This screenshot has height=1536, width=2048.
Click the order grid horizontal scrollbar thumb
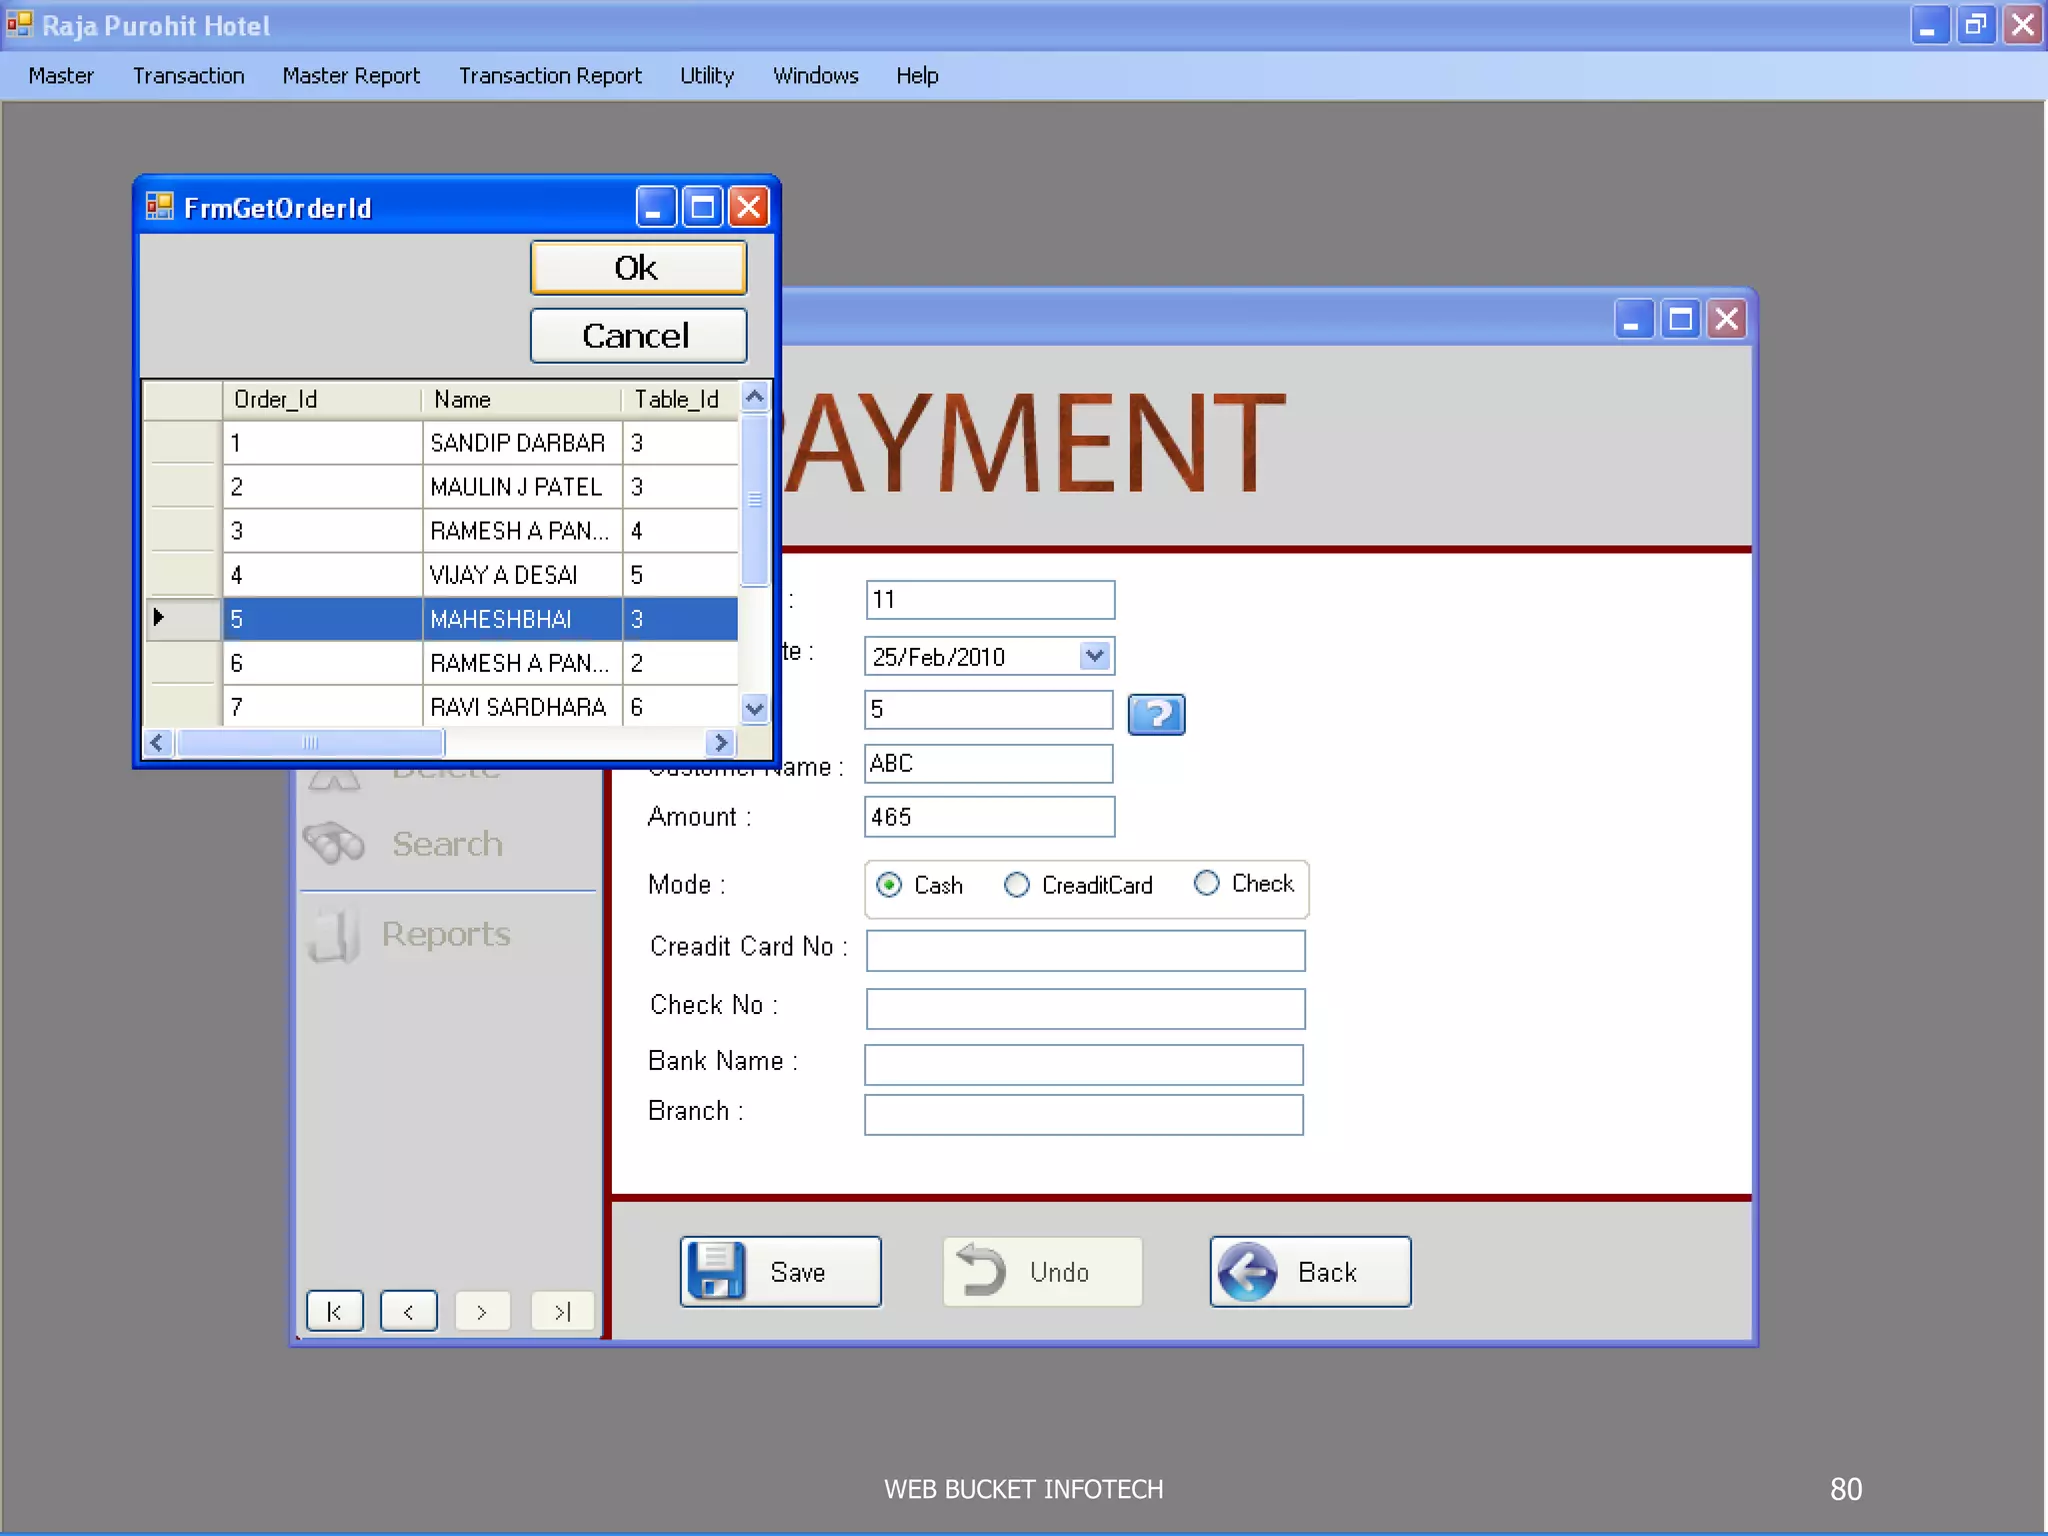[x=310, y=742]
